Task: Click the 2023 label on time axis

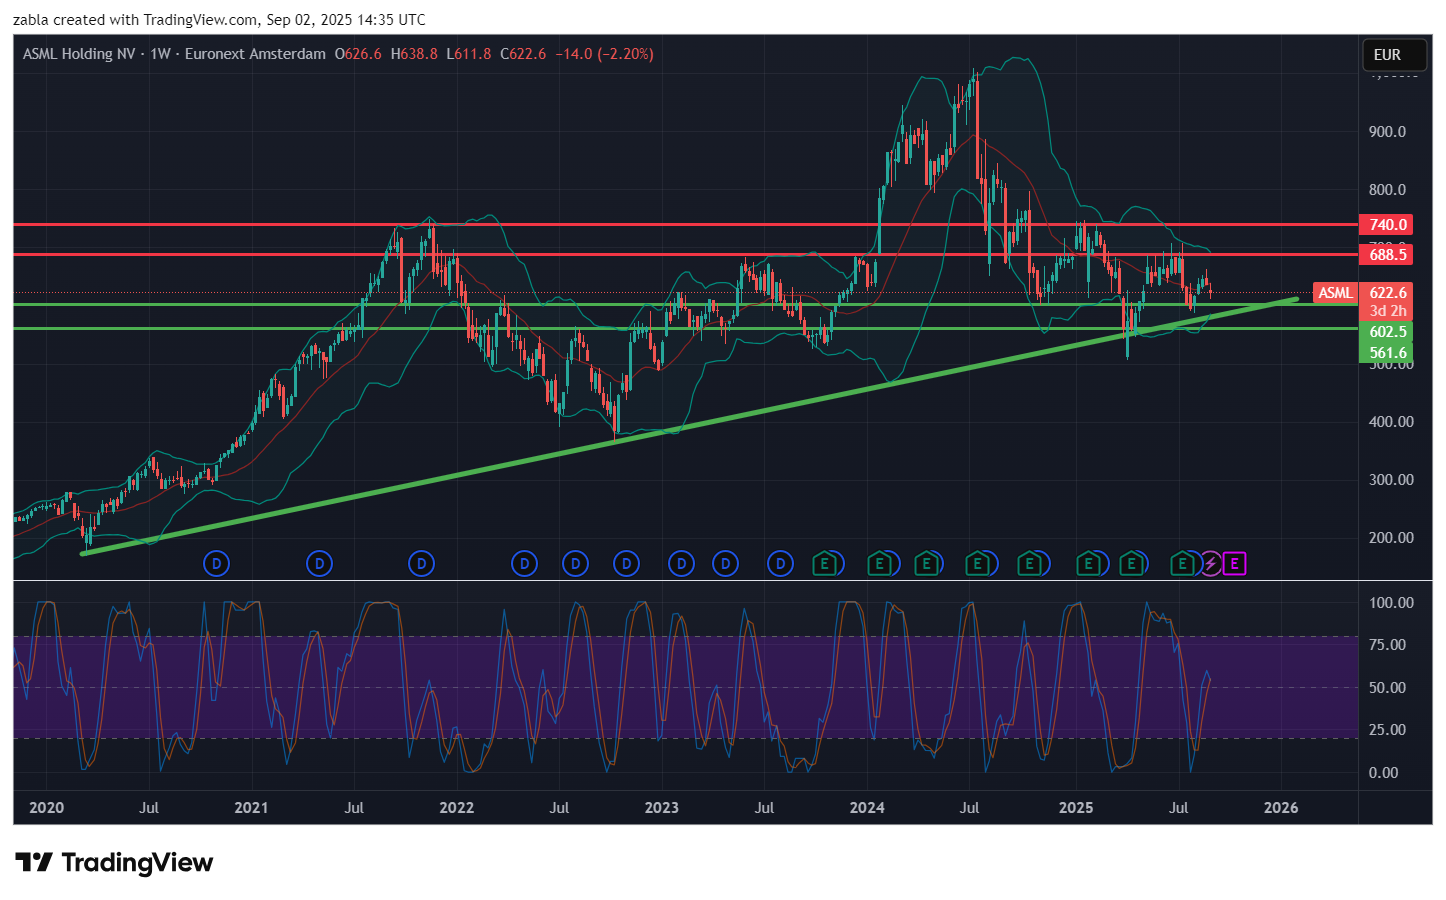Action: (x=662, y=808)
